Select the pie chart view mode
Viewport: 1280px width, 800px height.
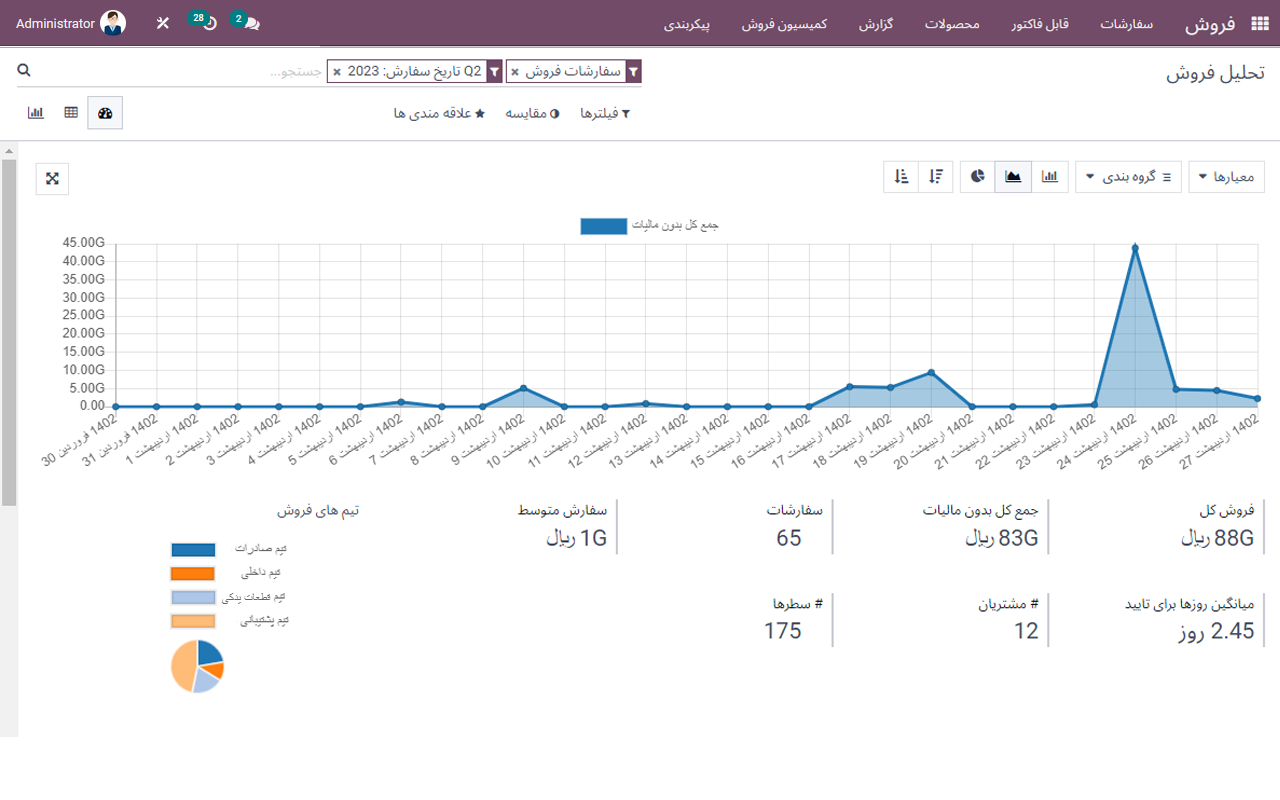977,176
